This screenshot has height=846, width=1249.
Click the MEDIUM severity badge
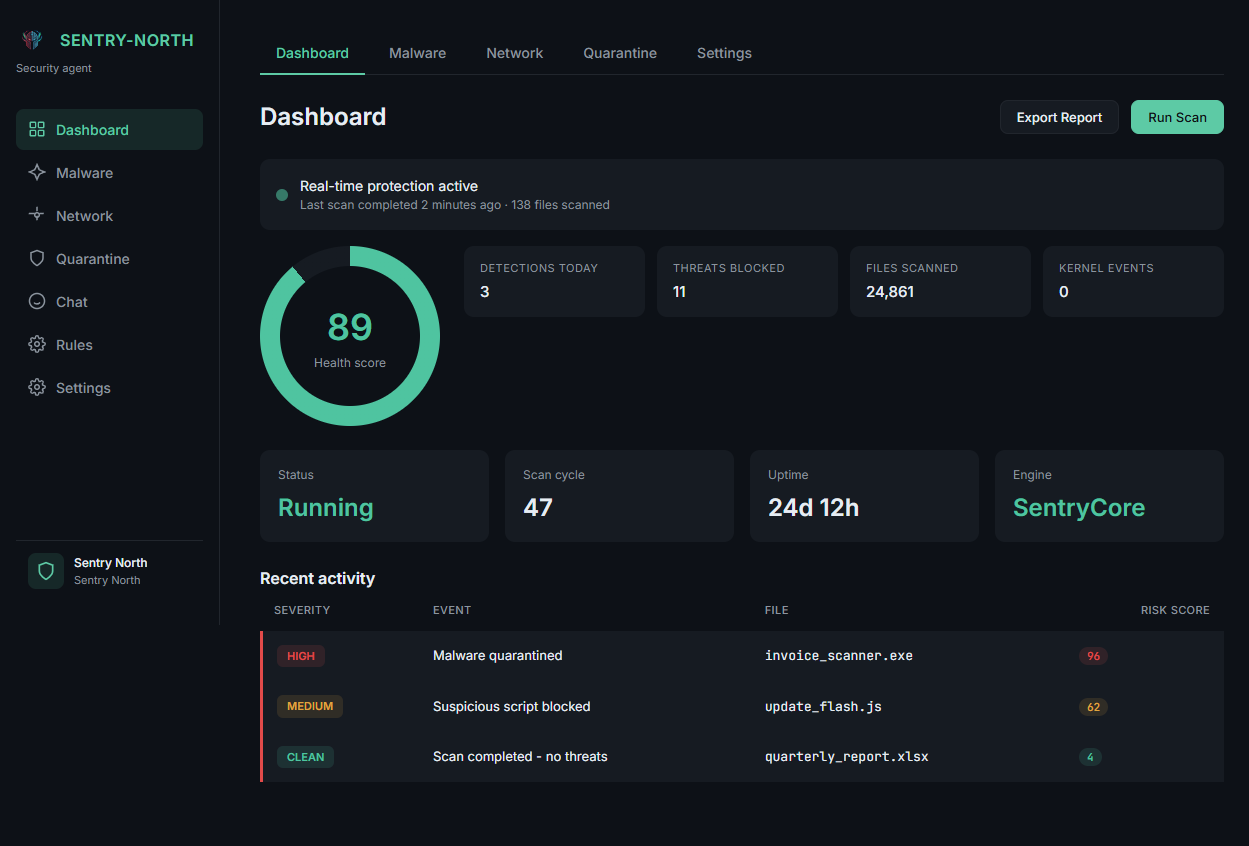point(310,706)
